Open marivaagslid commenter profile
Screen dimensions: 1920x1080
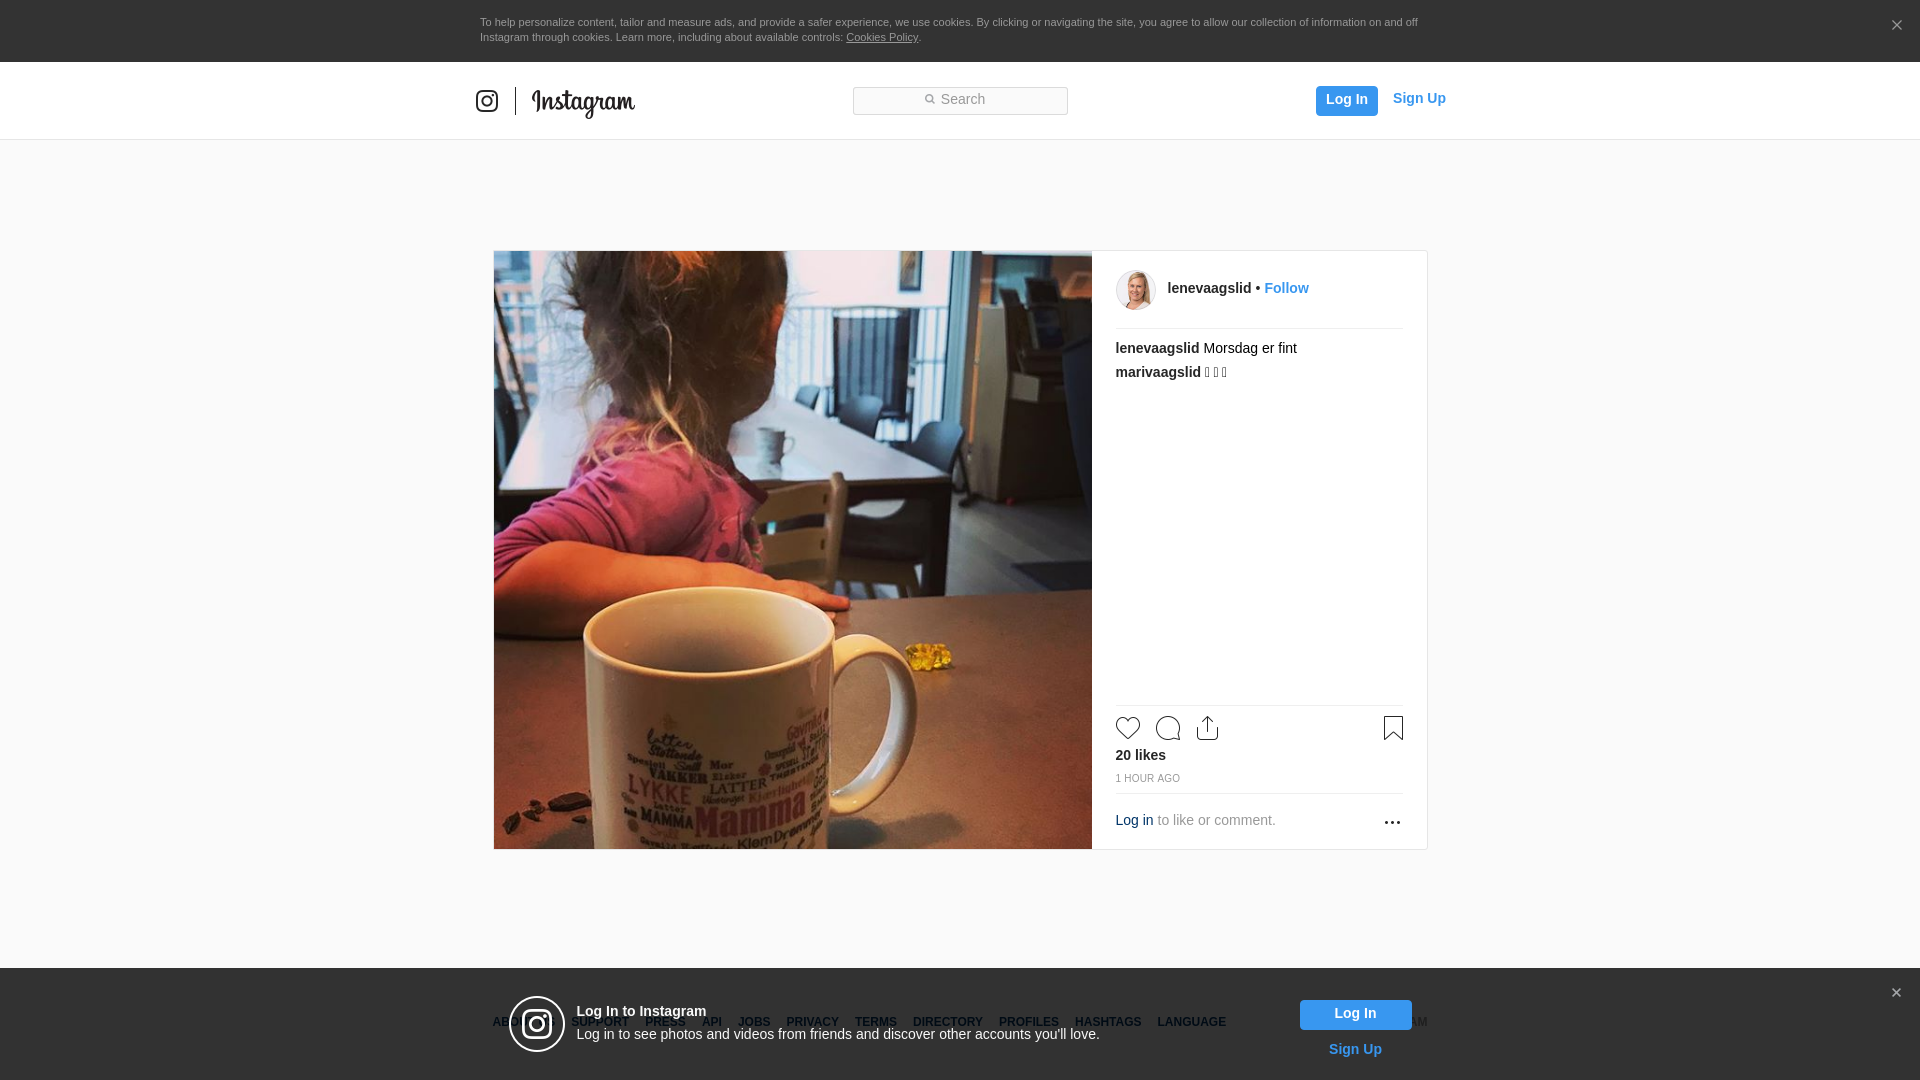(1158, 372)
